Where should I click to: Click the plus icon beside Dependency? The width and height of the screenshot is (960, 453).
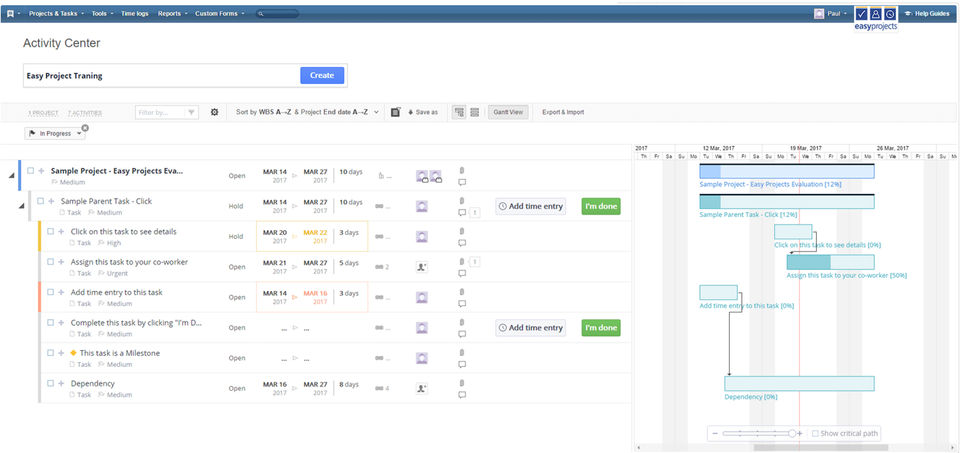61,383
